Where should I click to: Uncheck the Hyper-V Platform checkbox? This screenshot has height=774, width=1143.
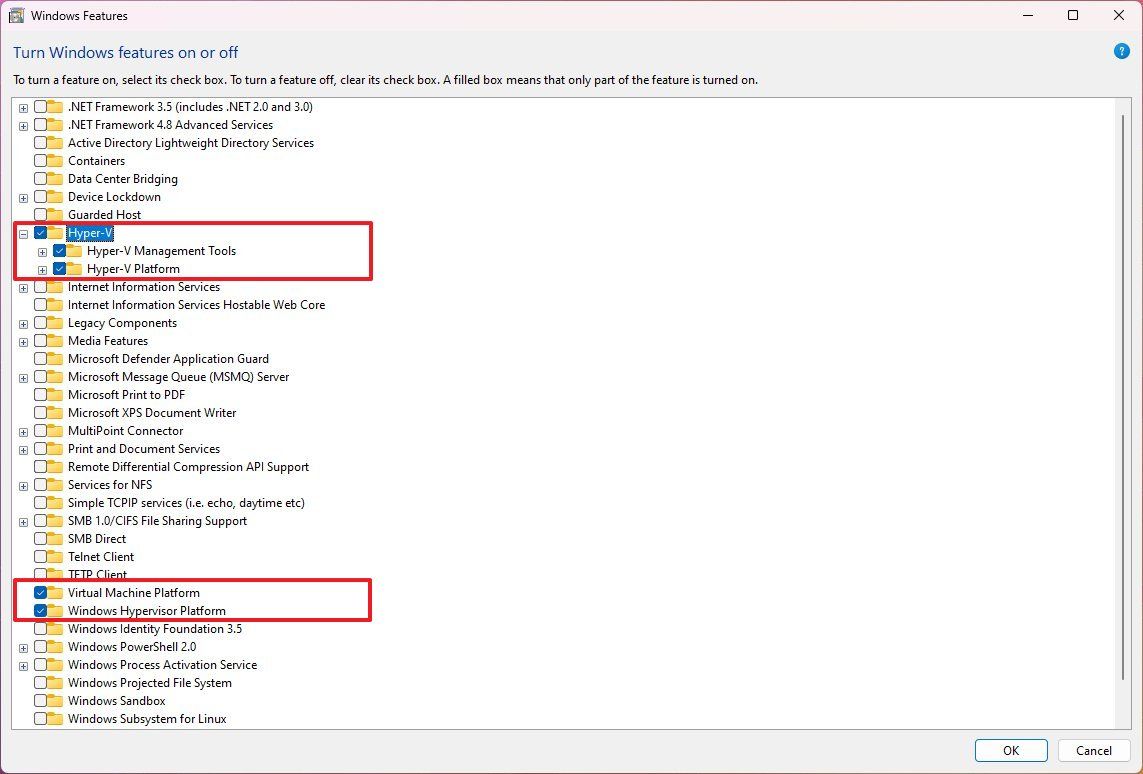point(58,268)
